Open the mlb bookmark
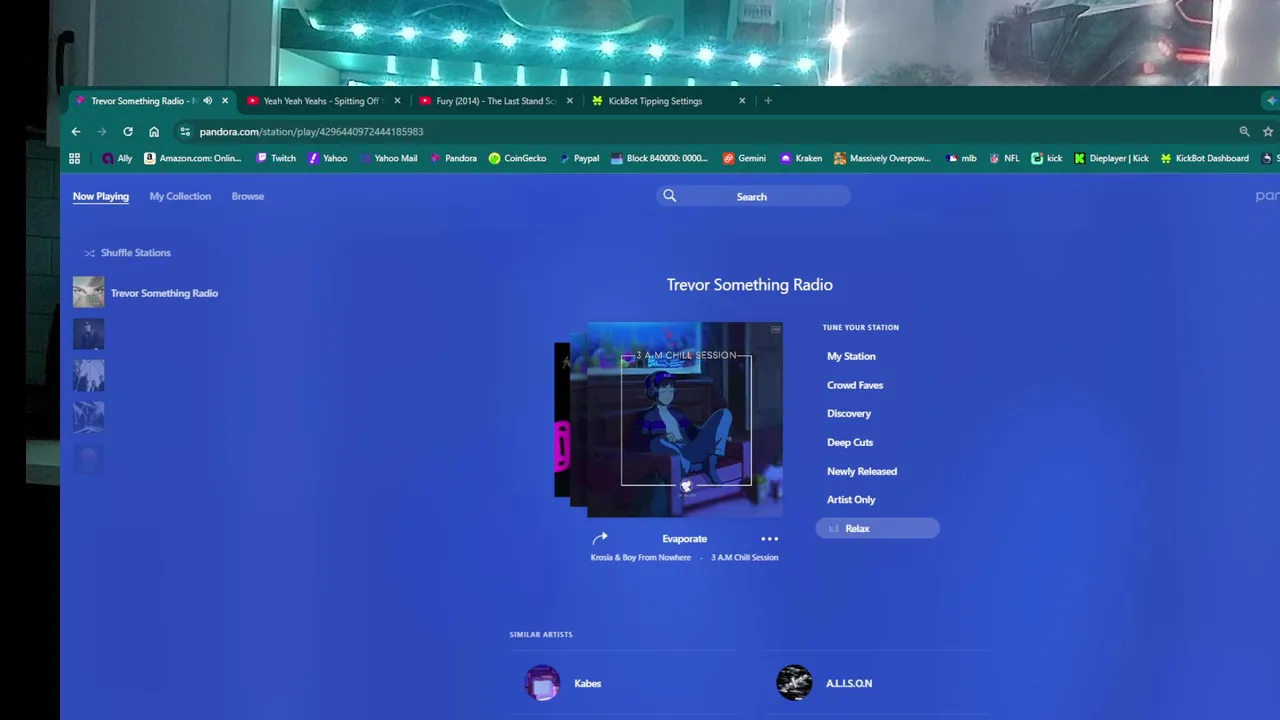The width and height of the screenshot is (1280, 720). click(960, 158)
